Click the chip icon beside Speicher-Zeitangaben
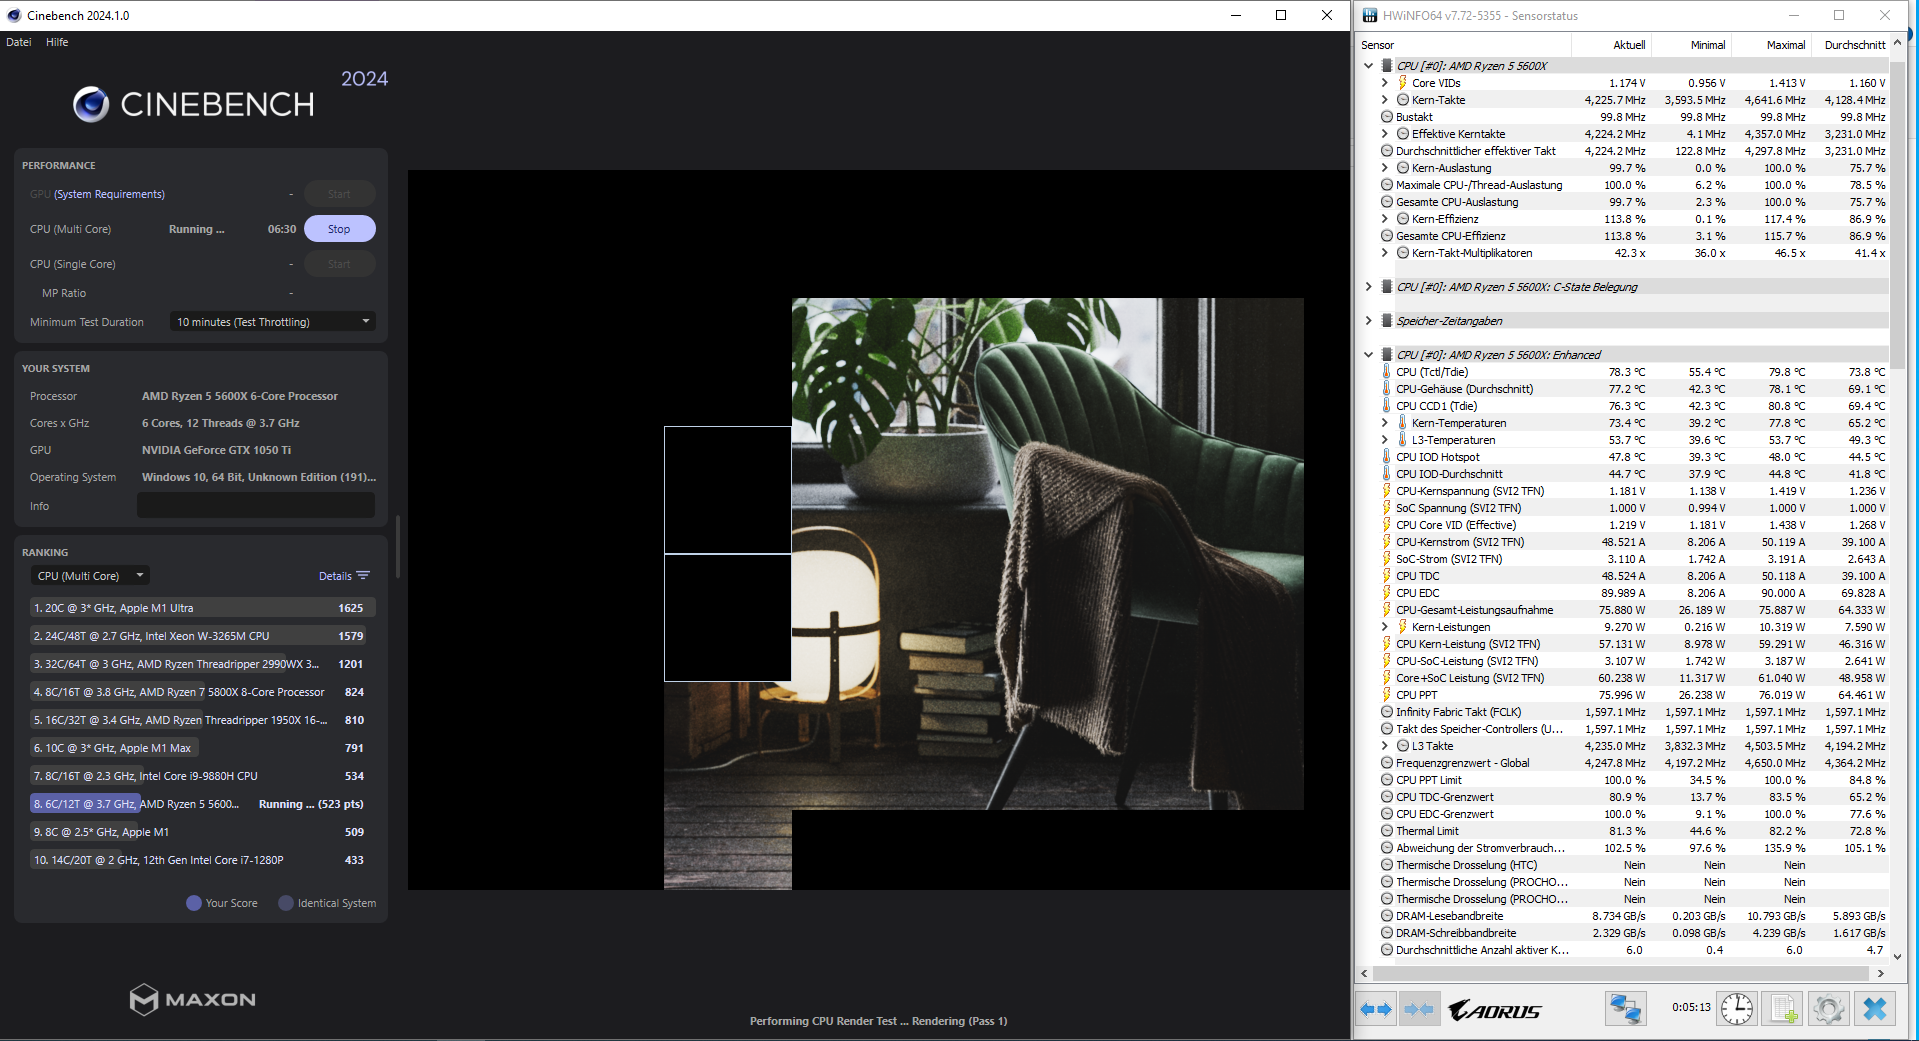The height and width of the screenshot is (1041, 1919). [x=1387, y=321]
